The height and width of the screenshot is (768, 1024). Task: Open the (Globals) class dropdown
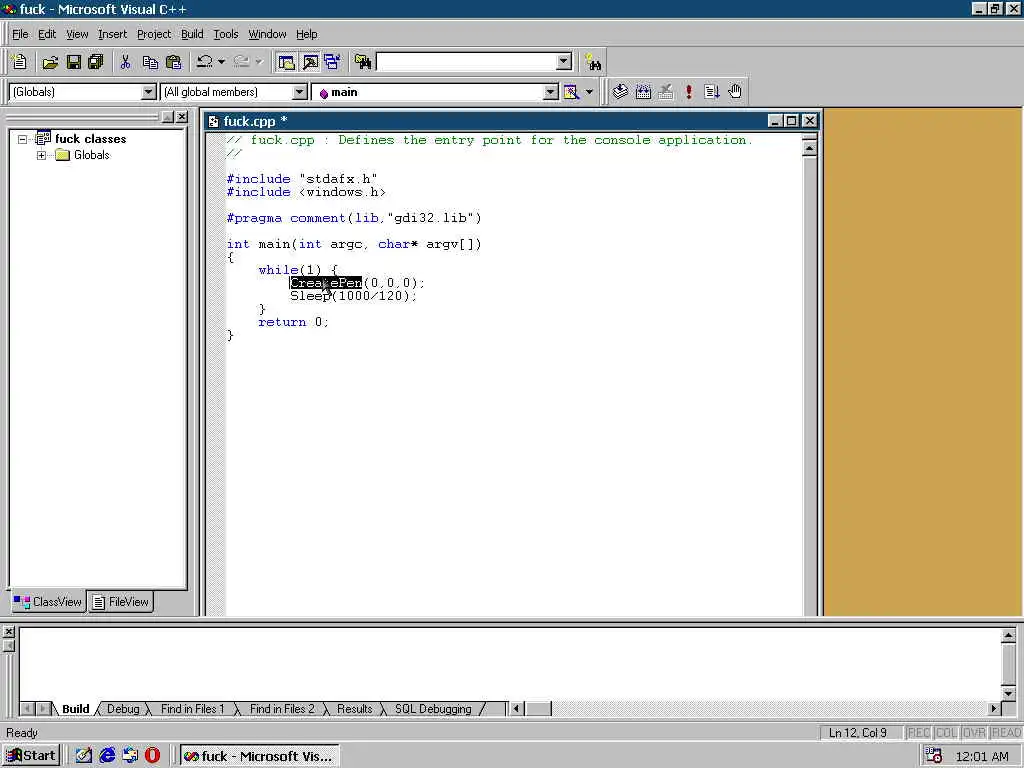[x=148, y=92]
